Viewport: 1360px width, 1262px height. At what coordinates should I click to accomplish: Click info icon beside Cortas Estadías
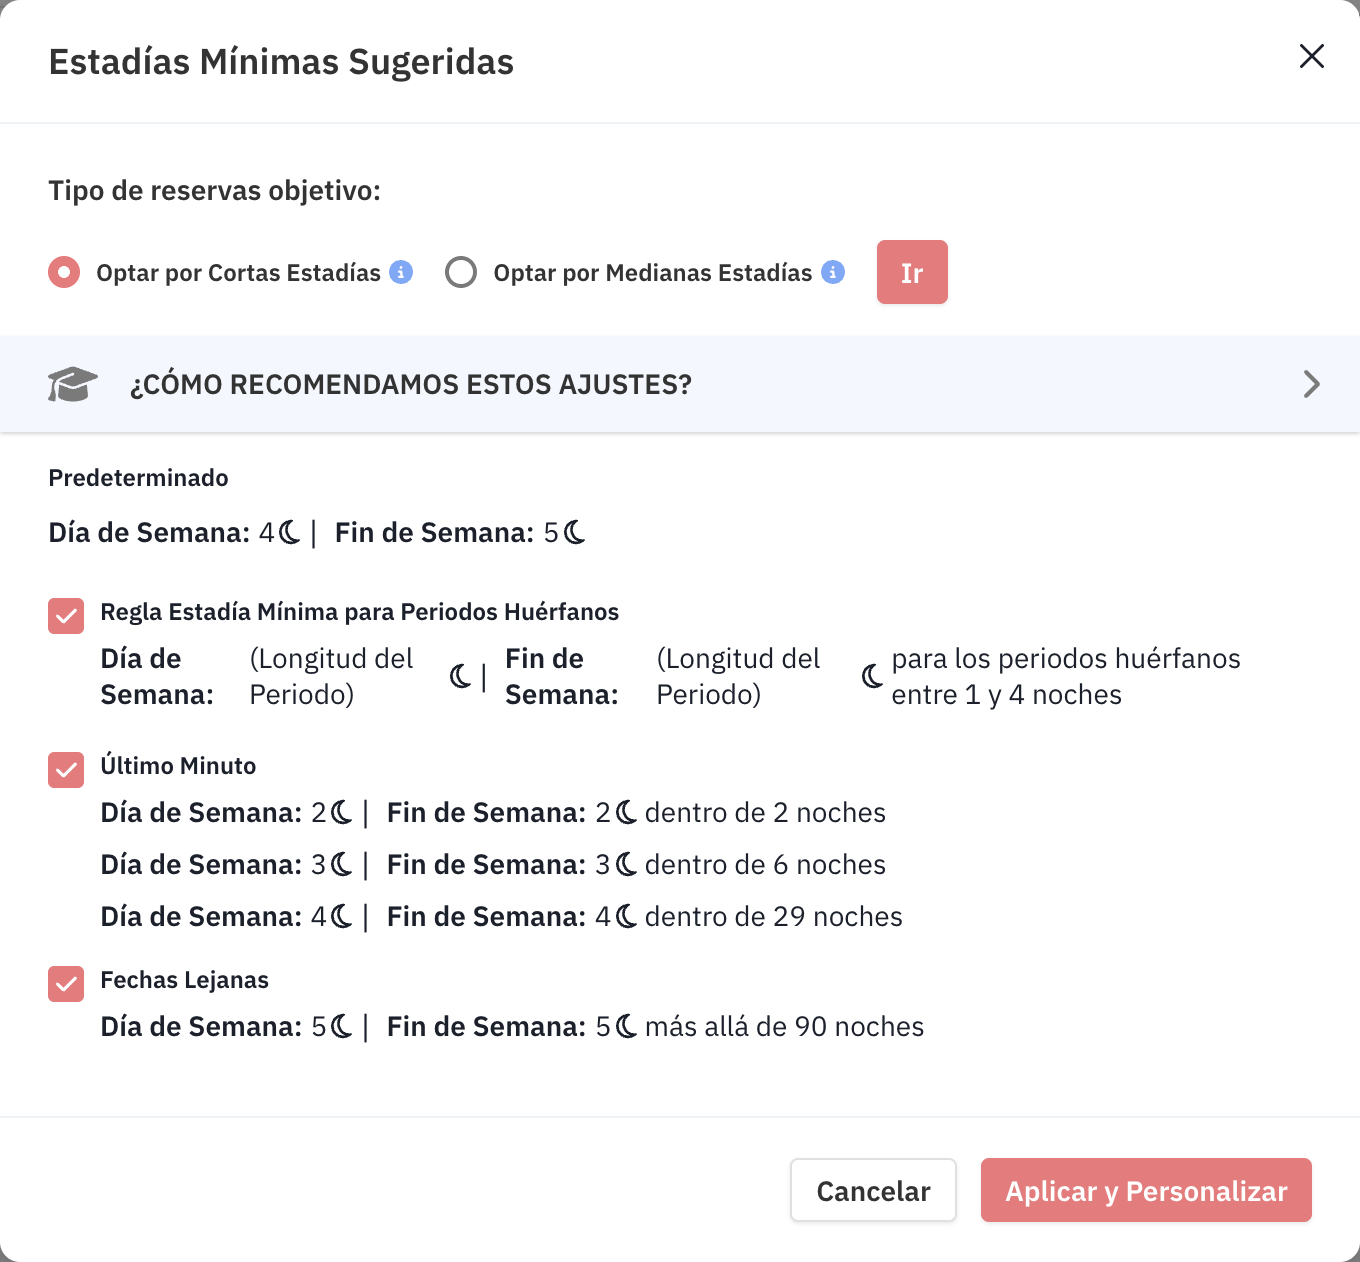pyautogui.click(x=401, y=272)
